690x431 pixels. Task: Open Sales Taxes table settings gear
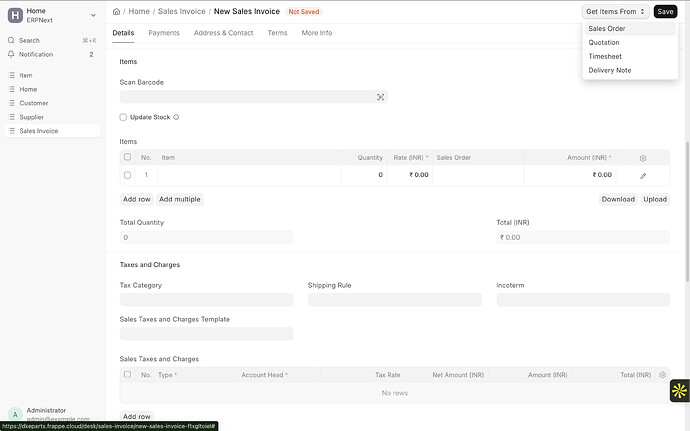coord(662,375)
